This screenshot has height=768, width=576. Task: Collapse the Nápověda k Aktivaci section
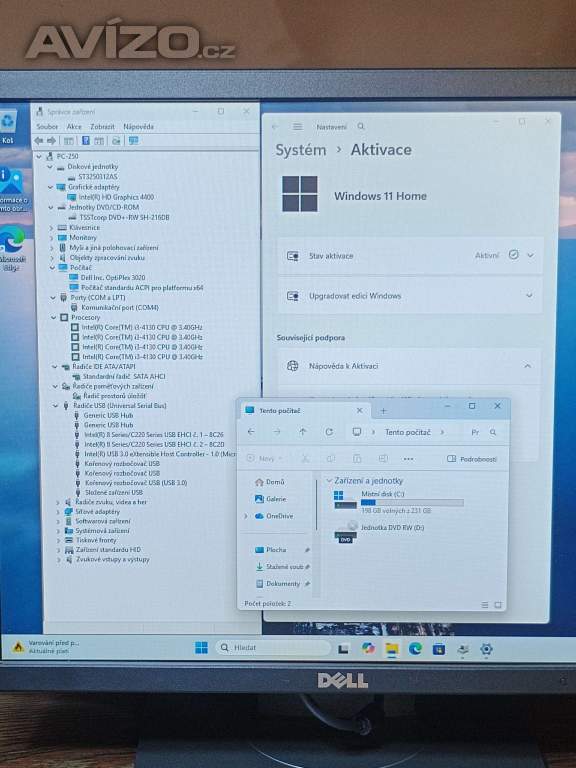(528, 366)
